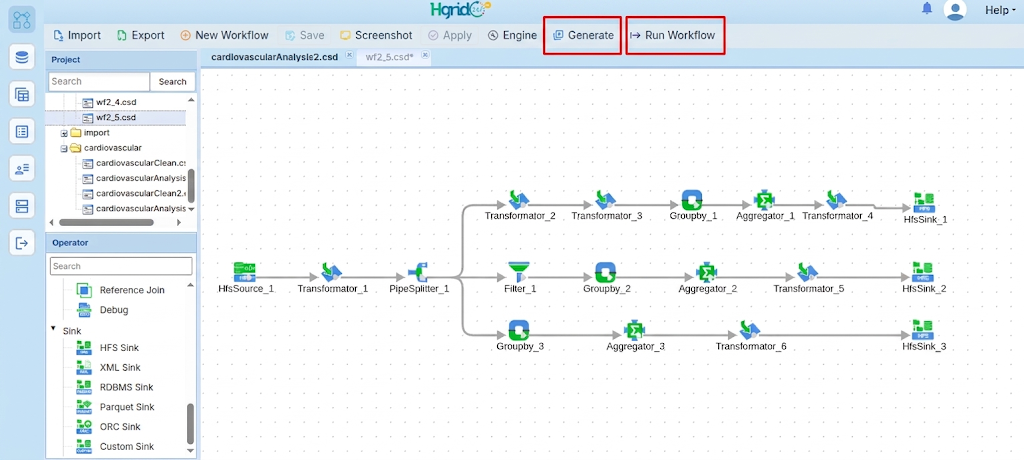Click the logout sidebar icon
Image resolution: width=1024 pixels, height=460 pixels.
[x=22, y=243]
